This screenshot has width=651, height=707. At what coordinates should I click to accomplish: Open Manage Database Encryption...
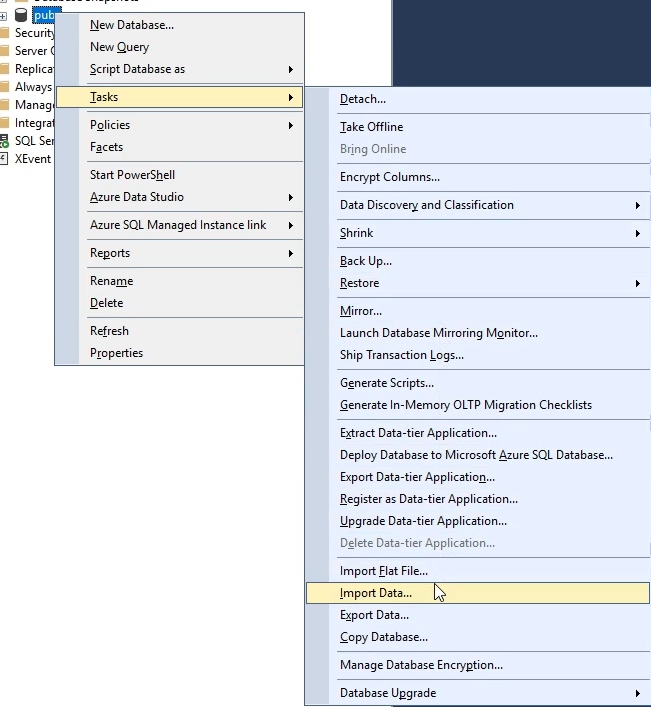(x=421, y=666)
